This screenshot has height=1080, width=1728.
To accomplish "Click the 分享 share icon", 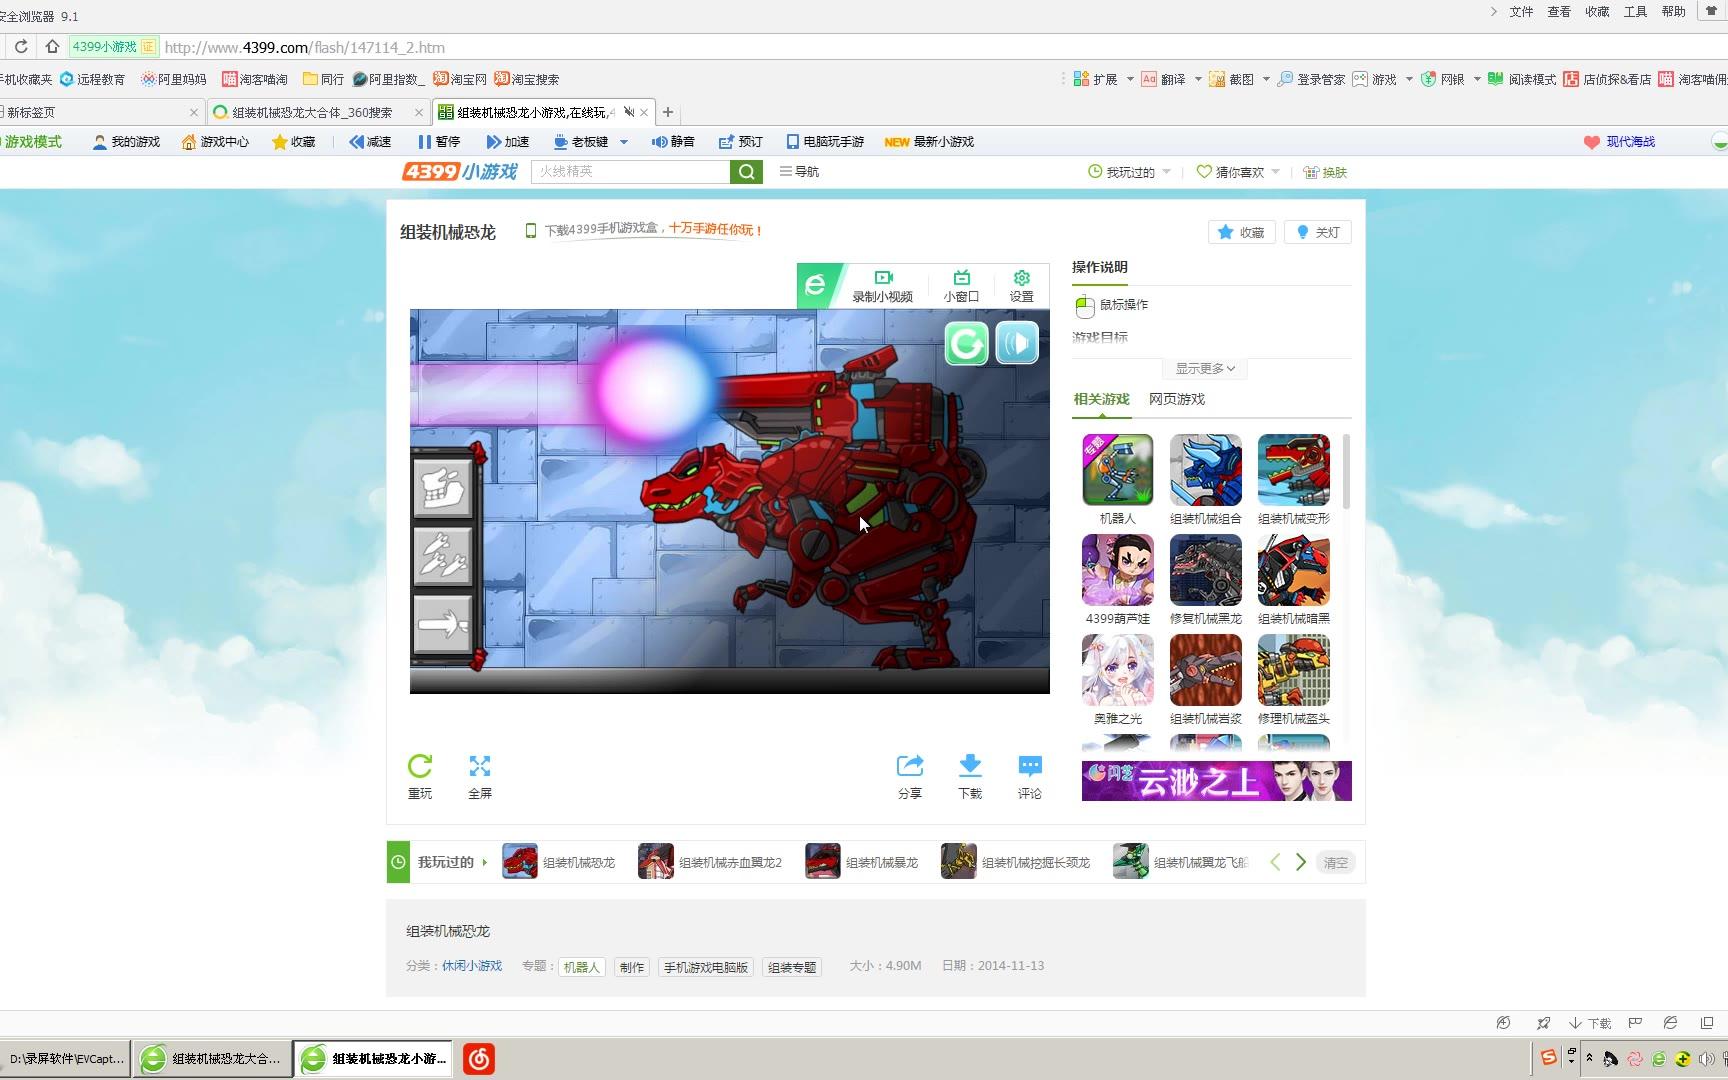I will click(910, 776).
